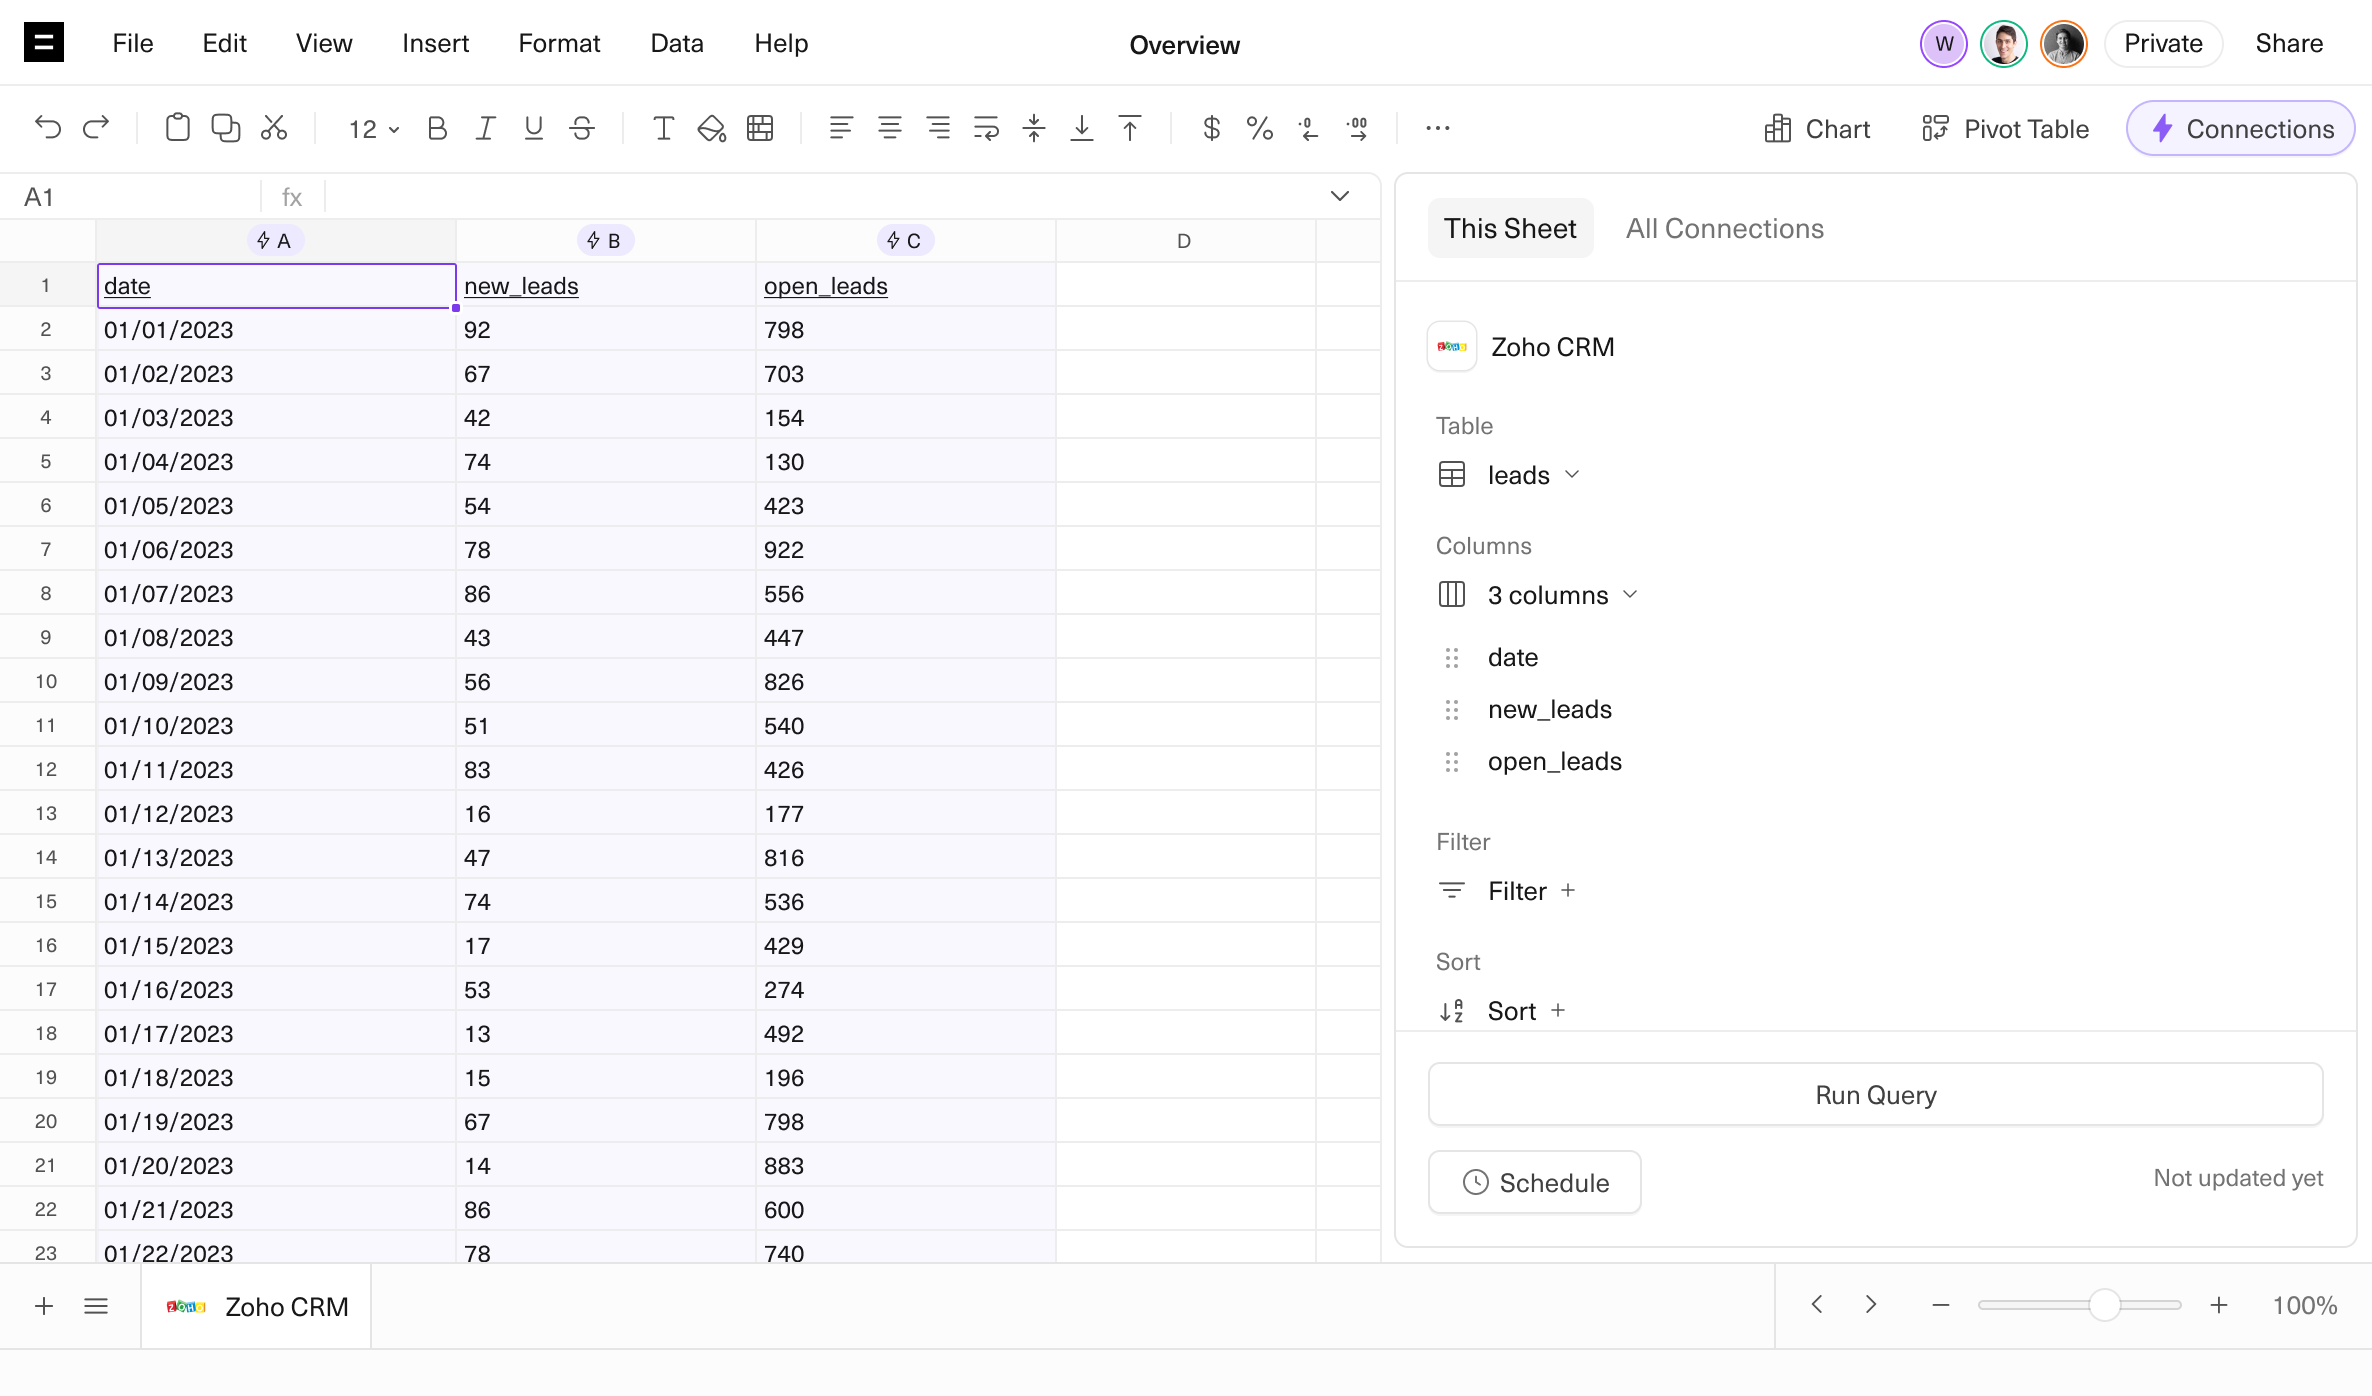Viewport: 2372px width, 1396px height.
Task: Apply dollar currency format
Action: [1211, 128]
